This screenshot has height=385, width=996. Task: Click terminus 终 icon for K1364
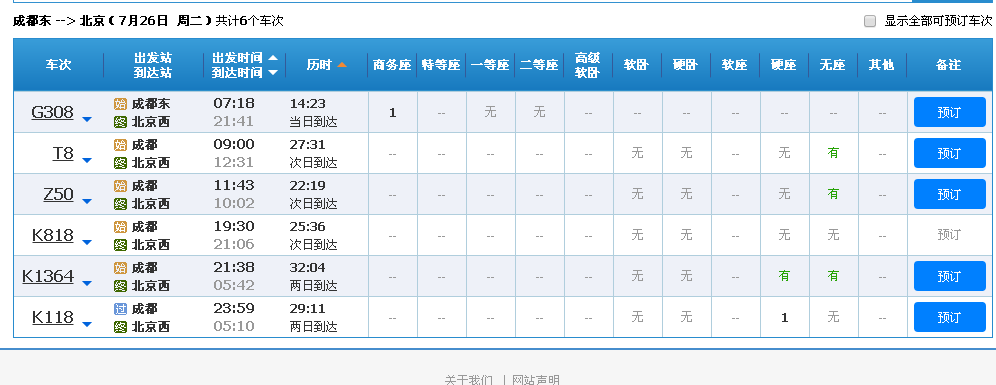click(x=120, y=286)
